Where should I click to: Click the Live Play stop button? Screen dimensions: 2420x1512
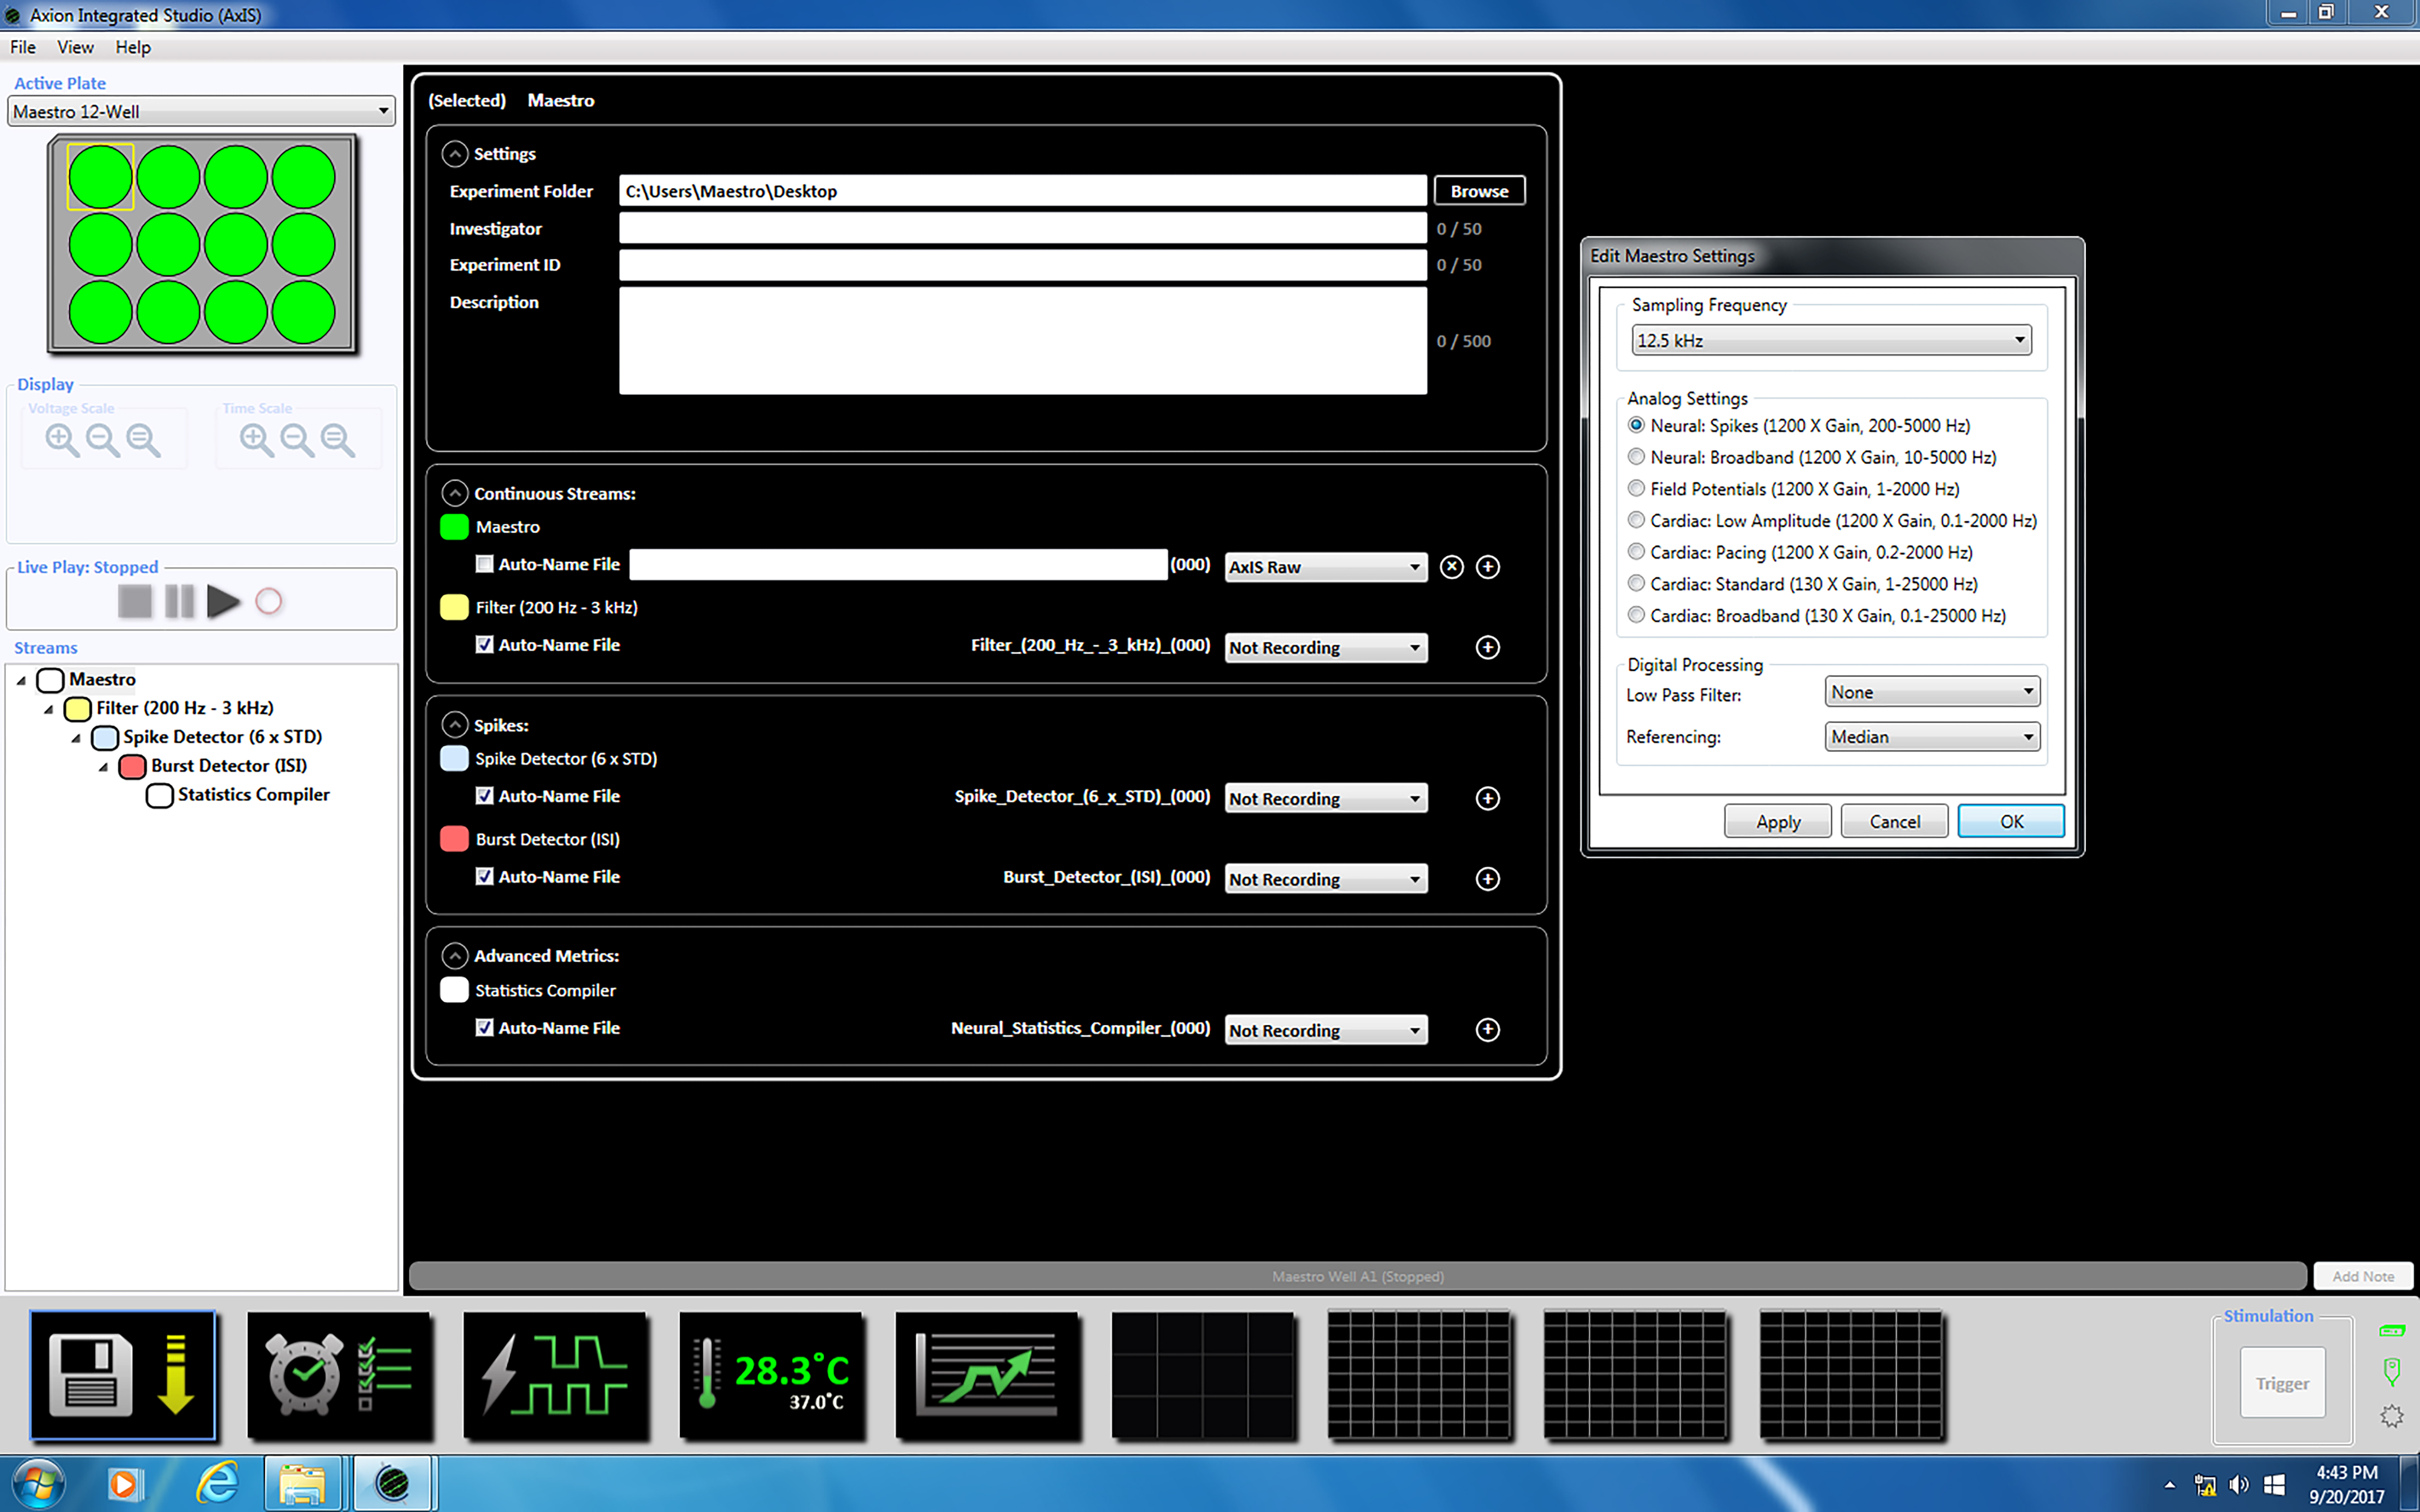[135, 601]
